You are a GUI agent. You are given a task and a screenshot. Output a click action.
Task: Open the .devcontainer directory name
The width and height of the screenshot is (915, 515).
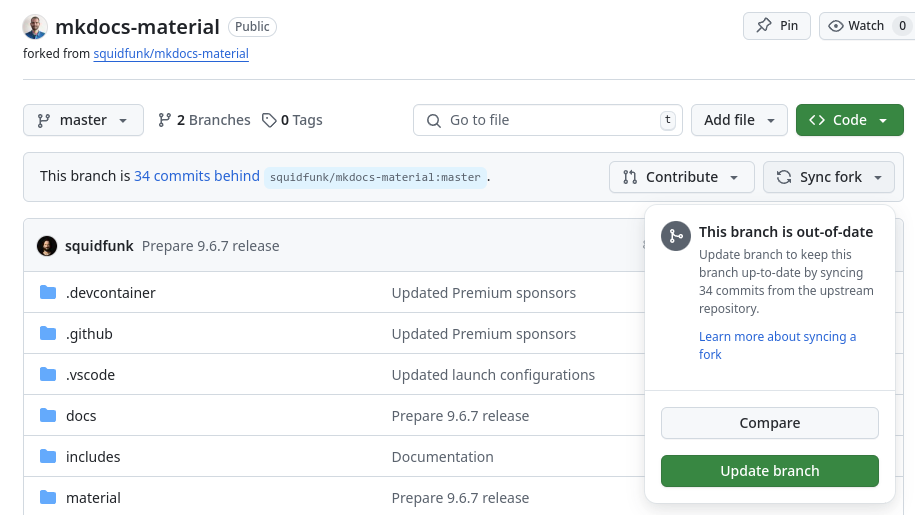[x=111, y=293]
